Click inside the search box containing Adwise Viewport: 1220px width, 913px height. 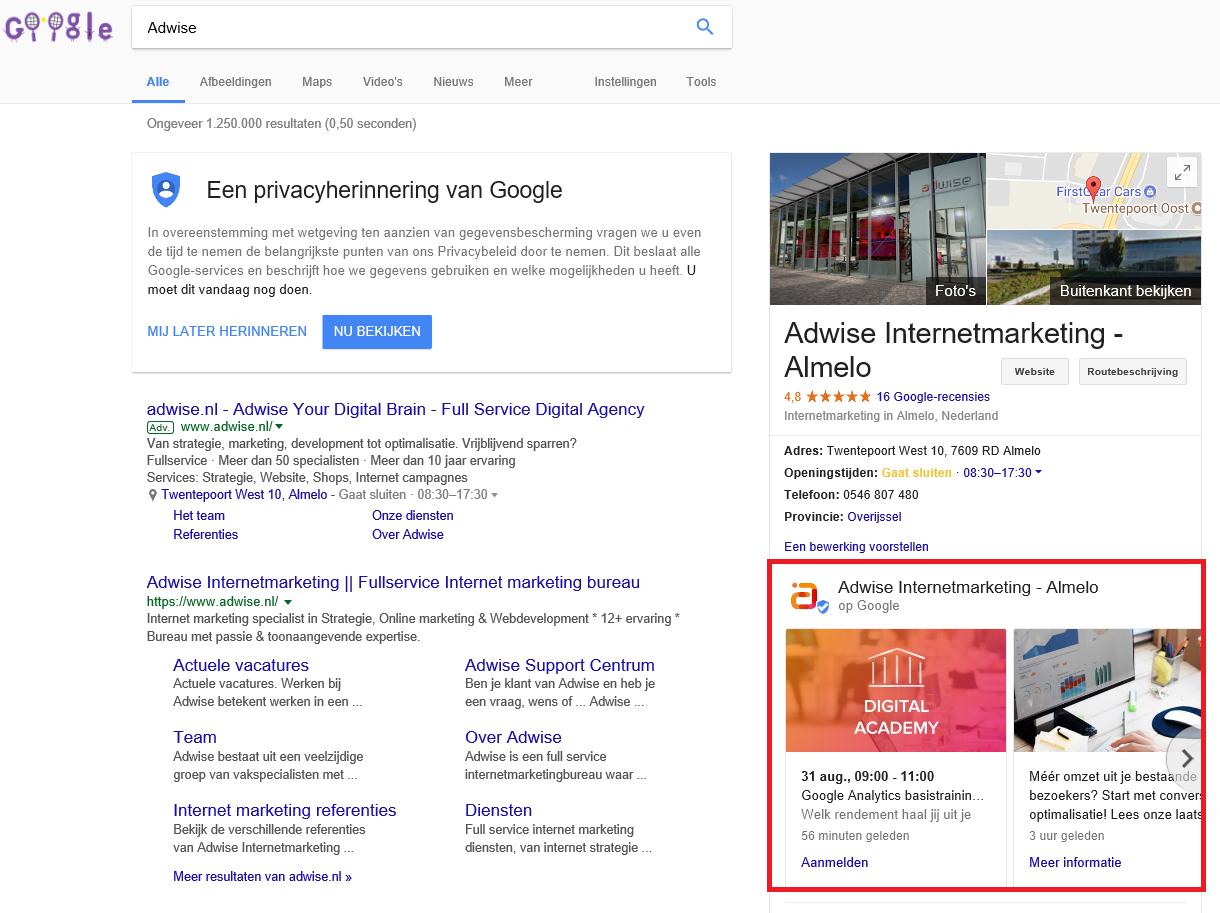pyautogui.click(x=410, y=28)
